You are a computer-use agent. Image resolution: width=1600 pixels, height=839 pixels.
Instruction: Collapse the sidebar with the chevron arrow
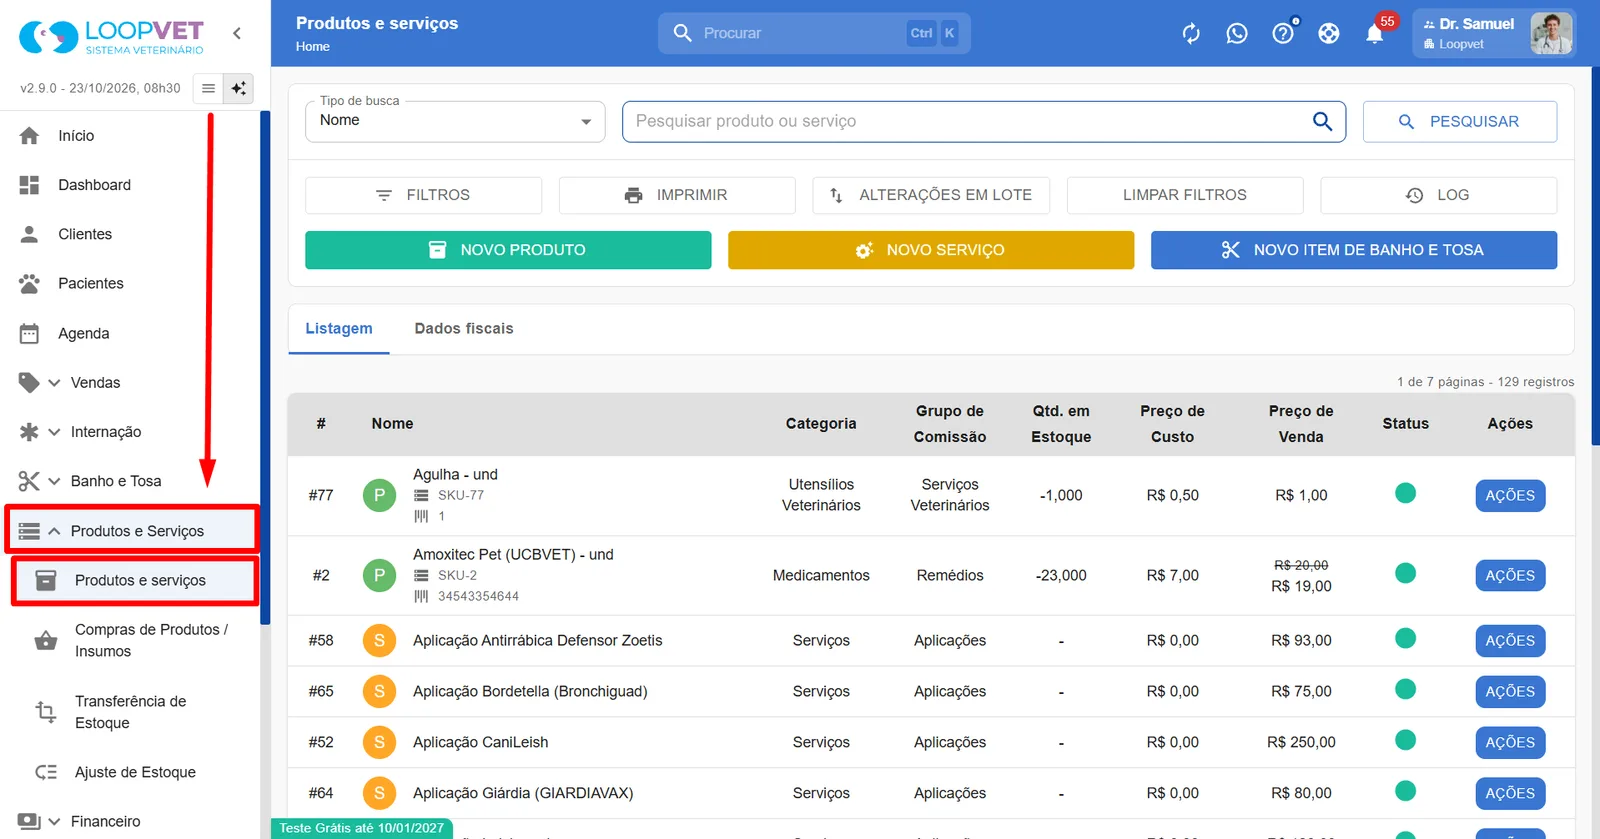coord(237,33)
